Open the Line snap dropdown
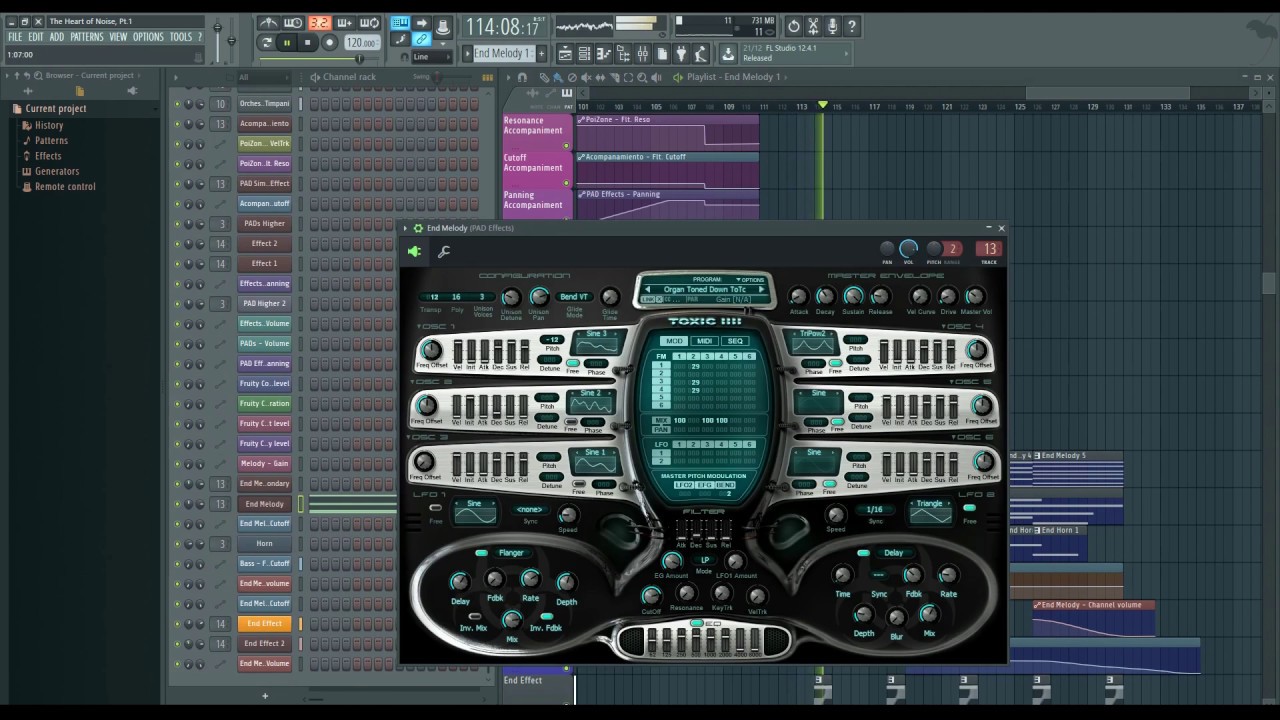 (434, 57)
